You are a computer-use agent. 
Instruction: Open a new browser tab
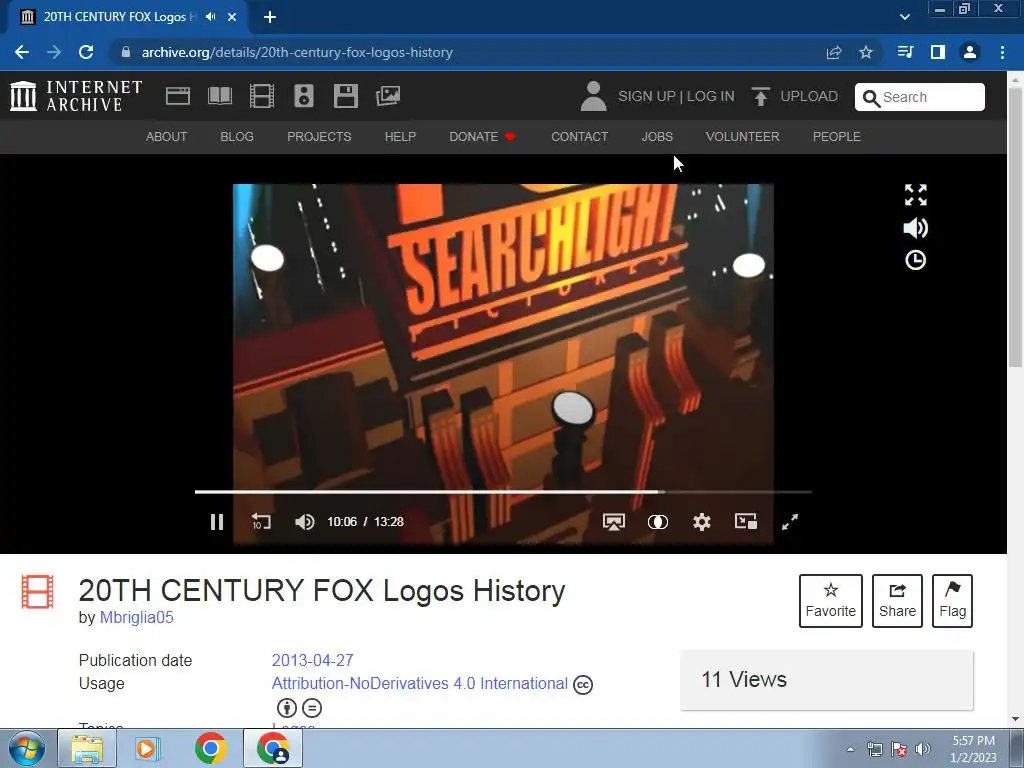[270, 17]
